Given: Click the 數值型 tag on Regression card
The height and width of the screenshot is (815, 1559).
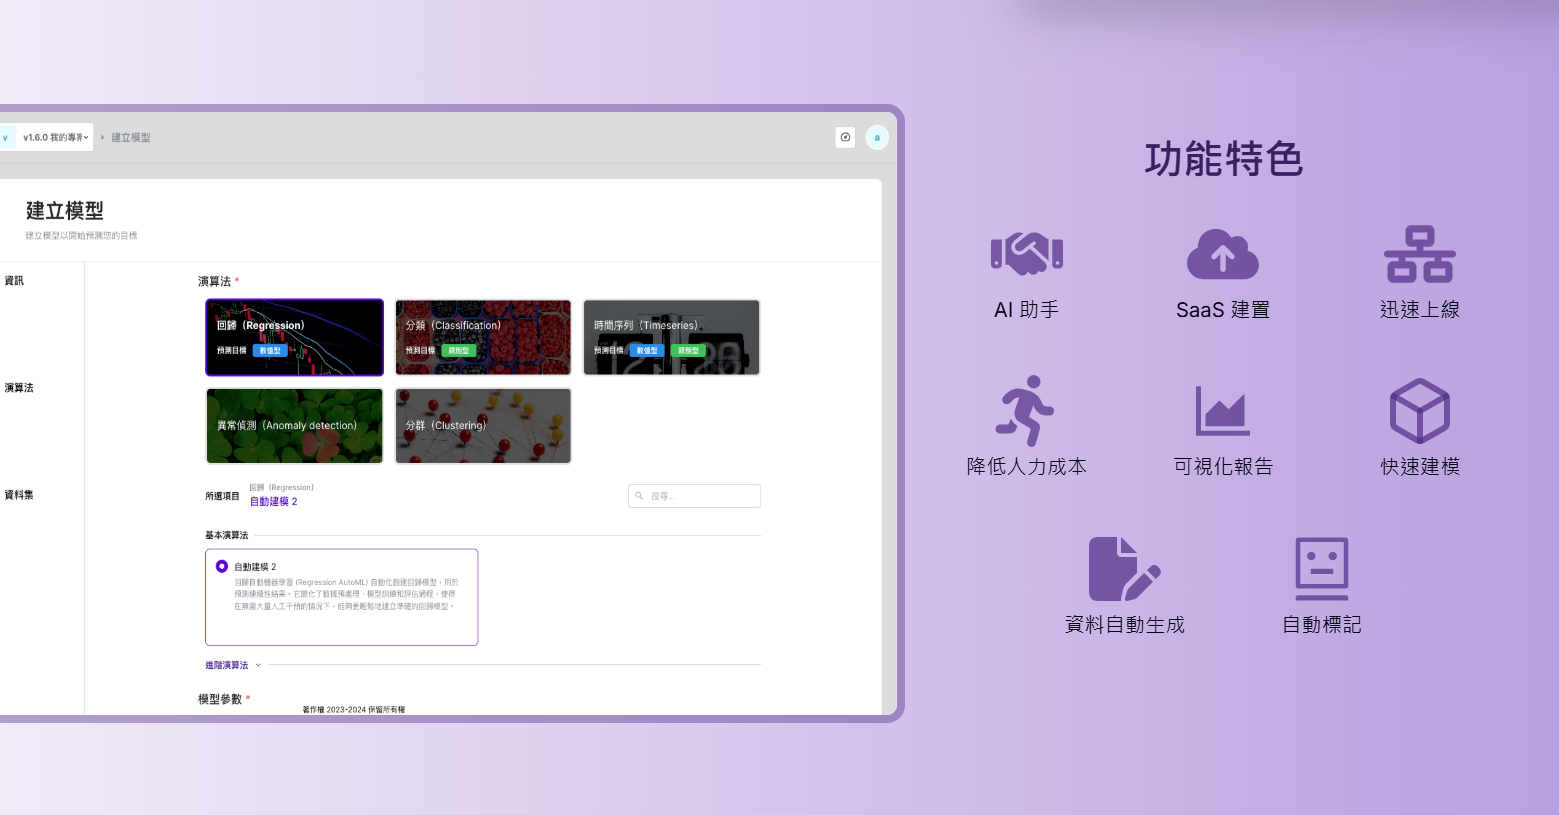Looking at the screenshot, I should coord(270,351).
